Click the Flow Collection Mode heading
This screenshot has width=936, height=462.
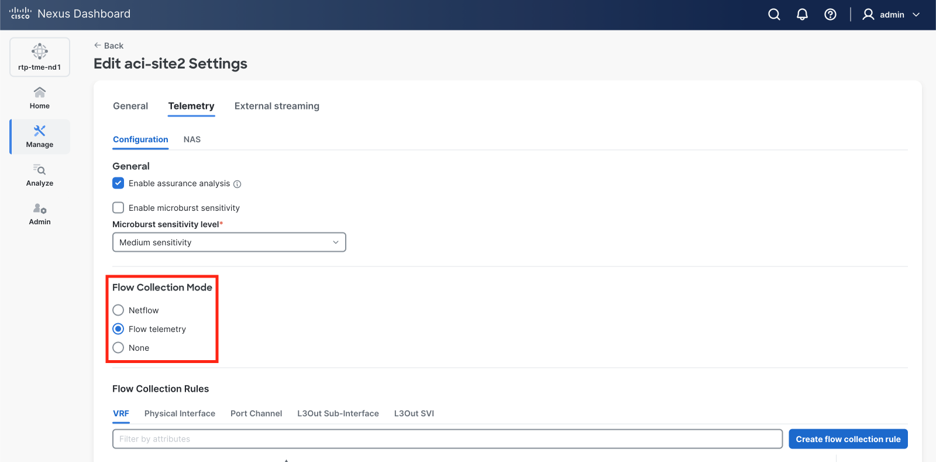click(162, 287)
